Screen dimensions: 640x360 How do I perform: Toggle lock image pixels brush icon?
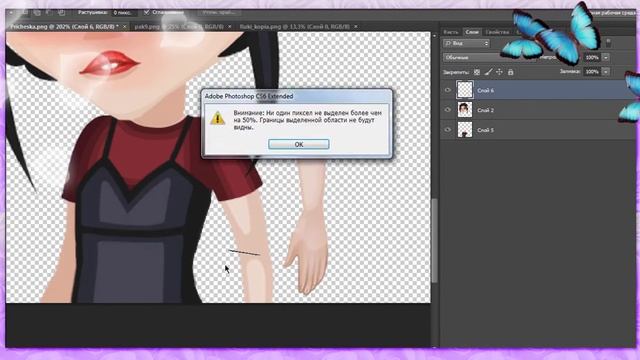[488, 72]
